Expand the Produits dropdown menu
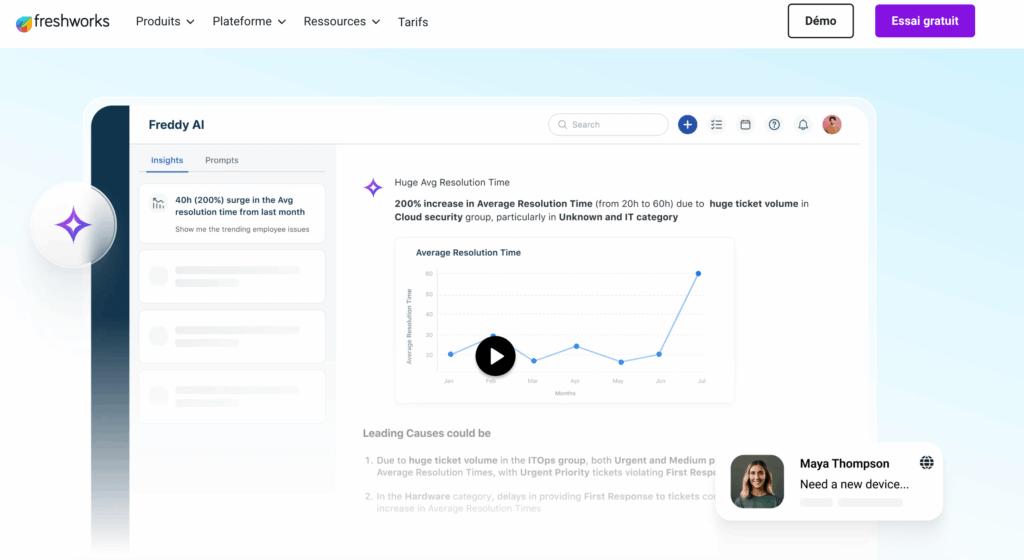Image resolution: width=1024 pixels, height=560 pixels. pos(165,22)
